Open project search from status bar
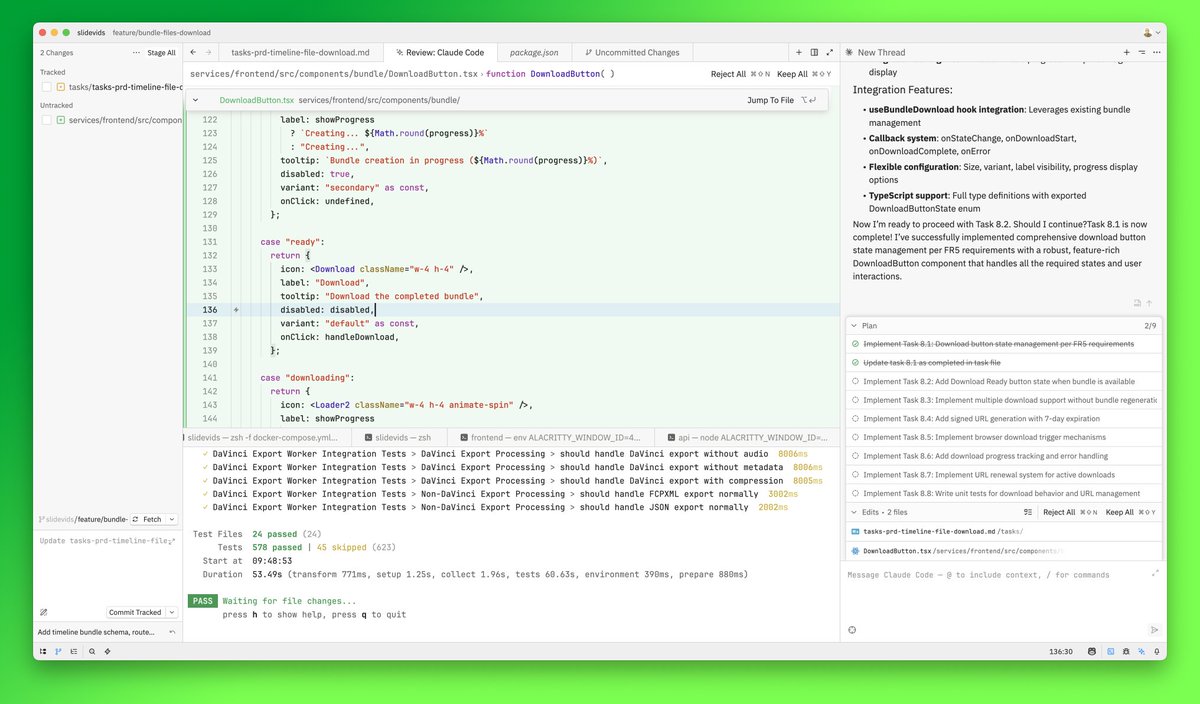 point(92,651)
